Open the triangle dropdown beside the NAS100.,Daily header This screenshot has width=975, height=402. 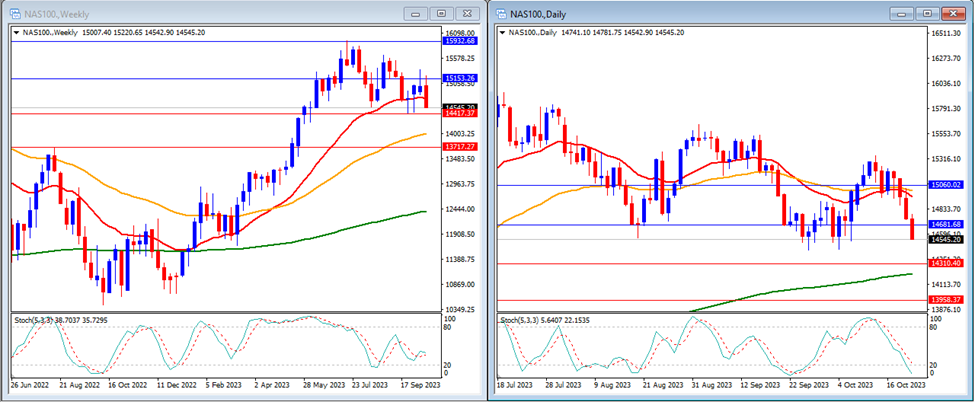[502, 32]
